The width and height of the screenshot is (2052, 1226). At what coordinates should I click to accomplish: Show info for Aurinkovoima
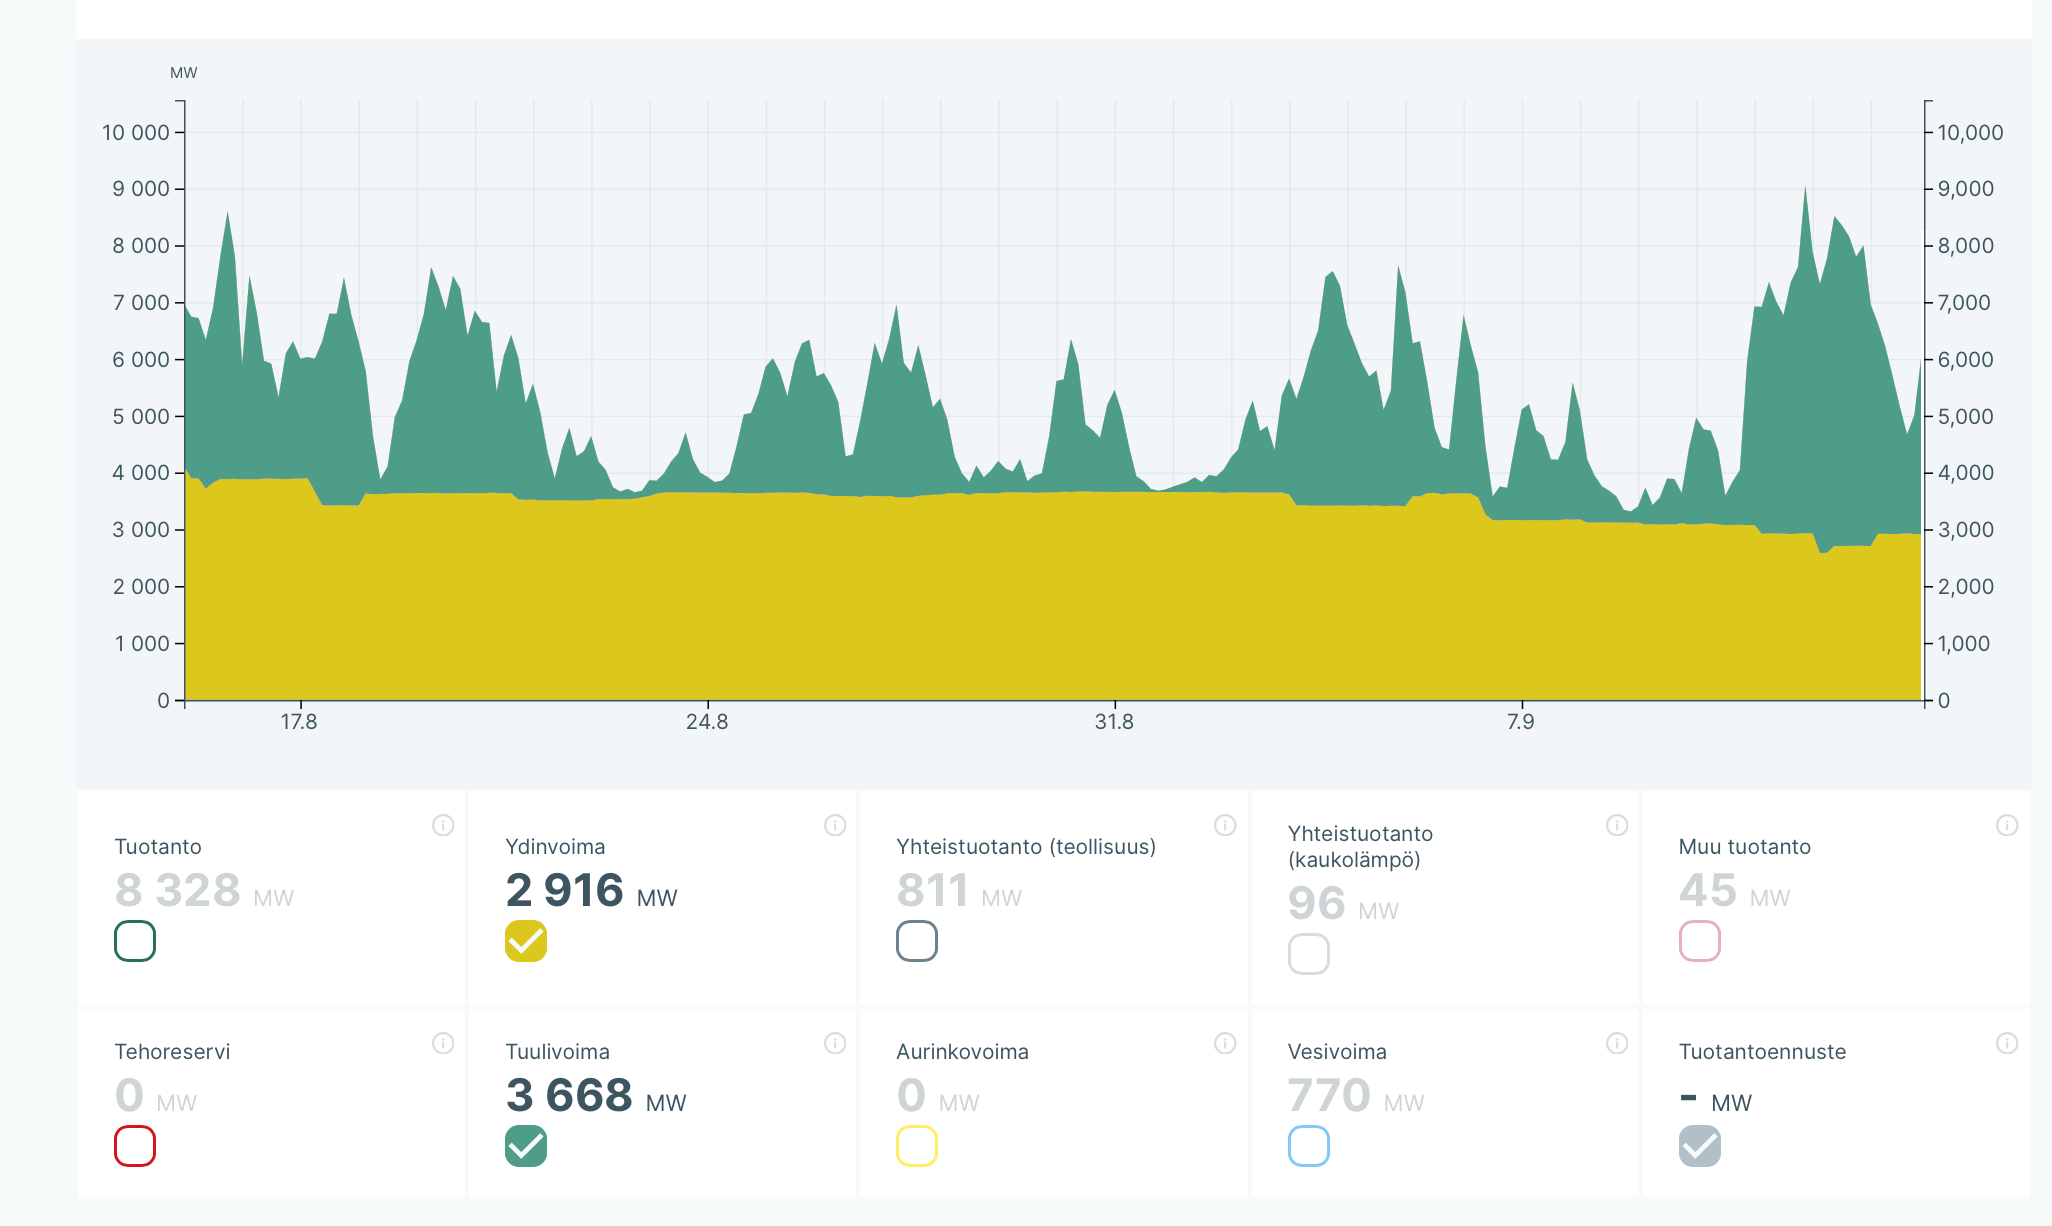tap(1225, 1043)
